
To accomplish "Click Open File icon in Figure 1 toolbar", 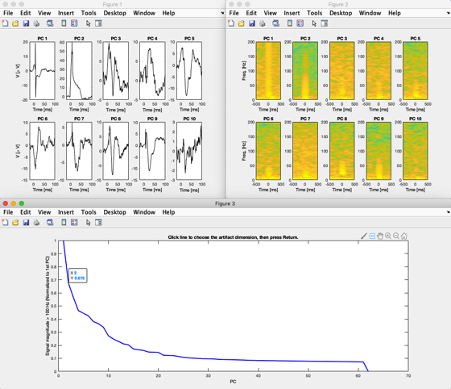I will [15, 23].
